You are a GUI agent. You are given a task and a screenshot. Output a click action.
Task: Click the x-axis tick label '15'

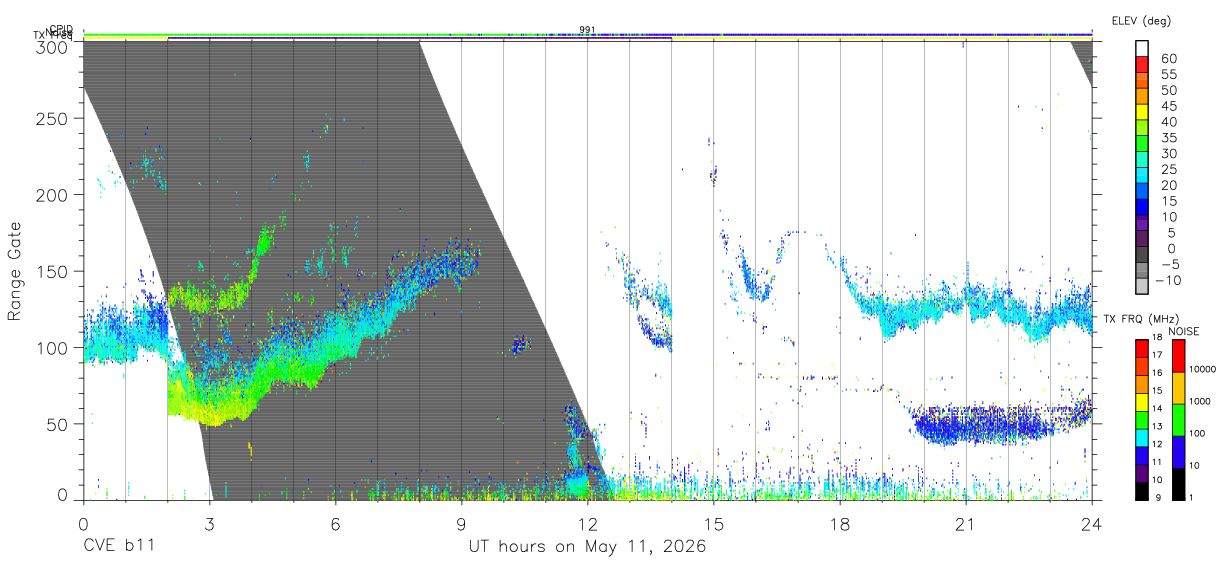714,523
